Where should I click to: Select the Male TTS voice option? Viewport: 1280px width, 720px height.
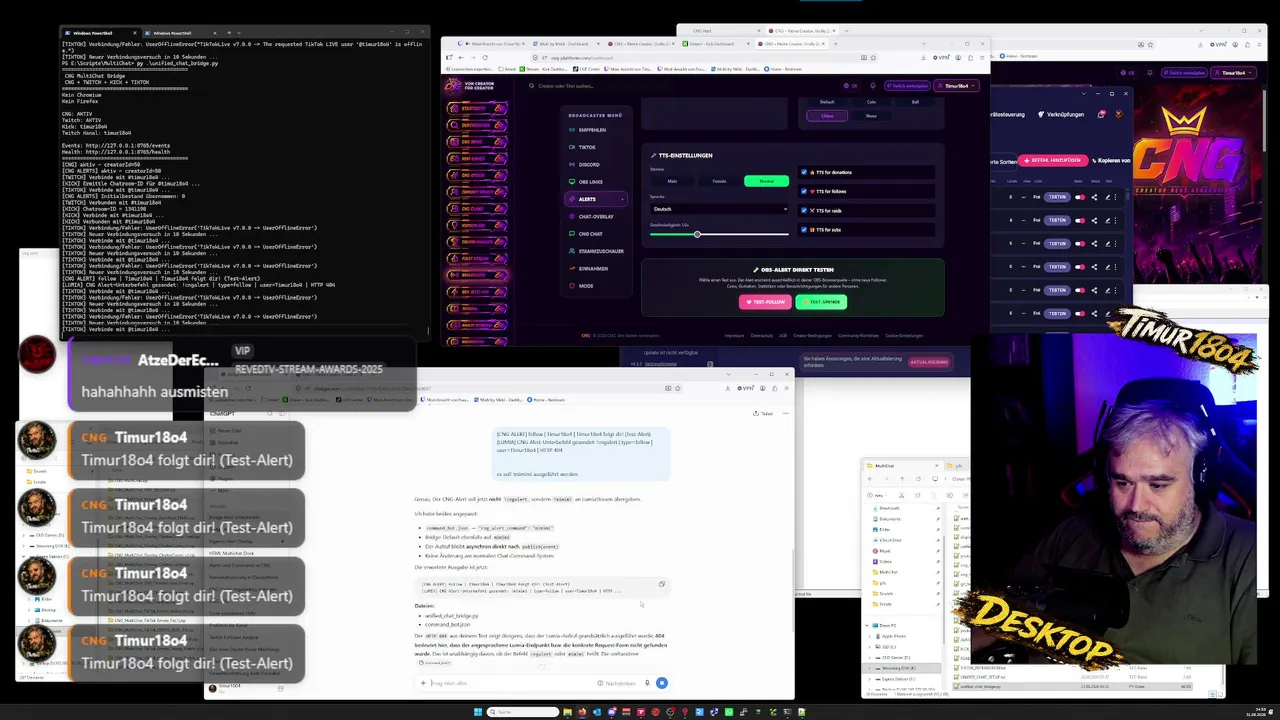click(672, 181)
